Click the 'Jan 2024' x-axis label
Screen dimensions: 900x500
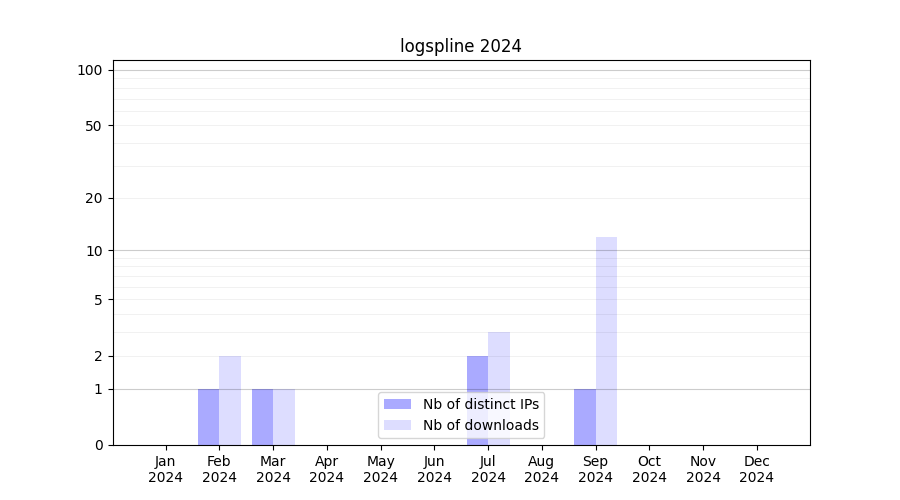coord(166,469)
